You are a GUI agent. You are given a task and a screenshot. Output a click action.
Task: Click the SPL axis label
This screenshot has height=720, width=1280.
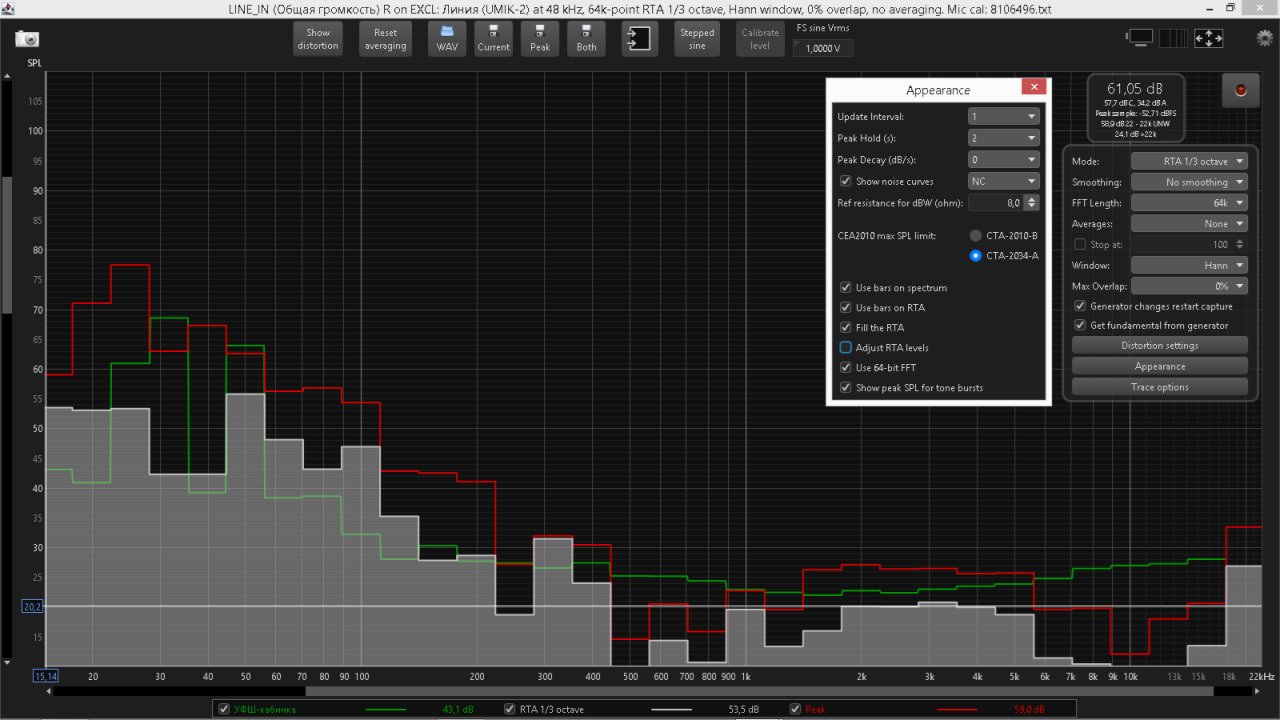[x=35, y=62]
